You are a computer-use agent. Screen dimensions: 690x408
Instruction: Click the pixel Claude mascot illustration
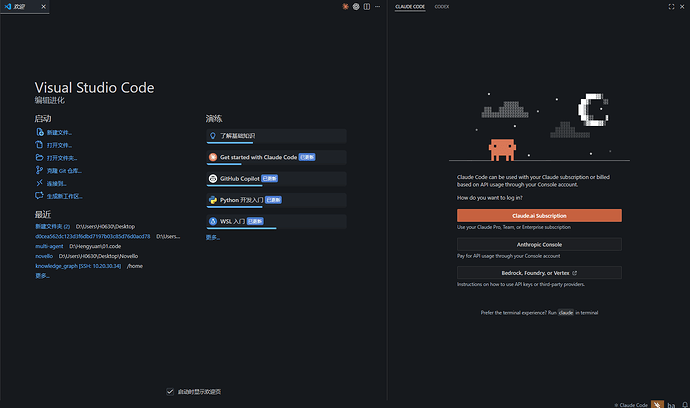click(x=502, y=150)
